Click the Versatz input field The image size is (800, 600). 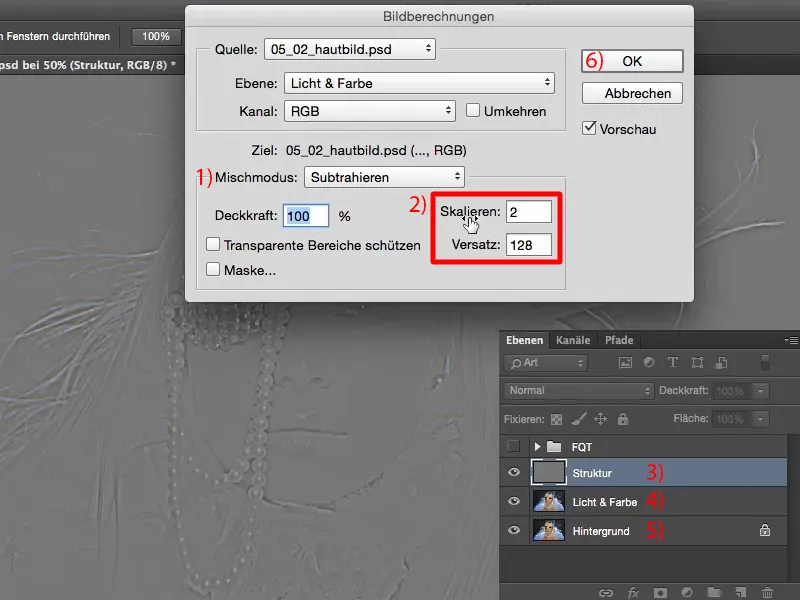pyautogui.click(x=529, y=245)
